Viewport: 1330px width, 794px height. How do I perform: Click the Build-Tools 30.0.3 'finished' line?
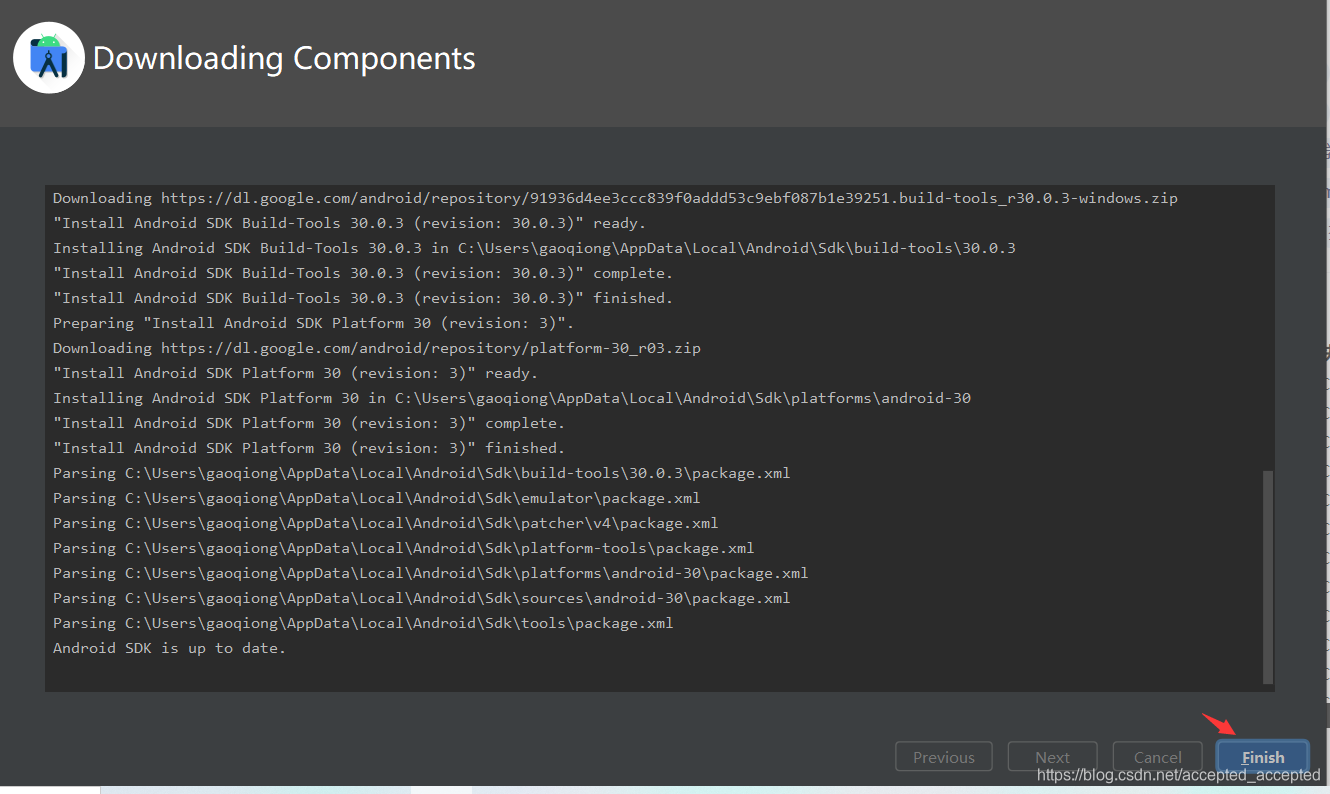point(363,298)
